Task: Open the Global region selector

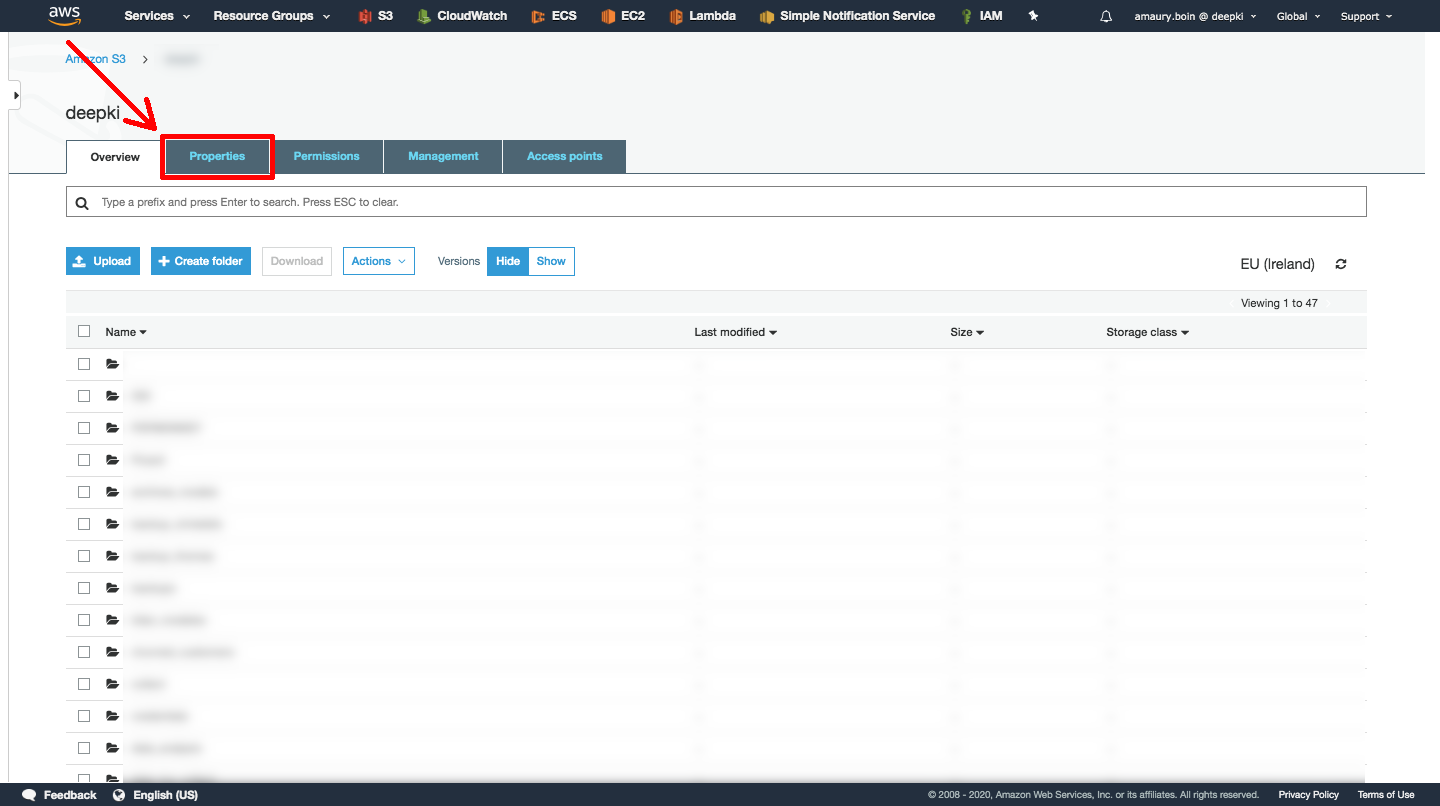Action: pos(1298,16)
